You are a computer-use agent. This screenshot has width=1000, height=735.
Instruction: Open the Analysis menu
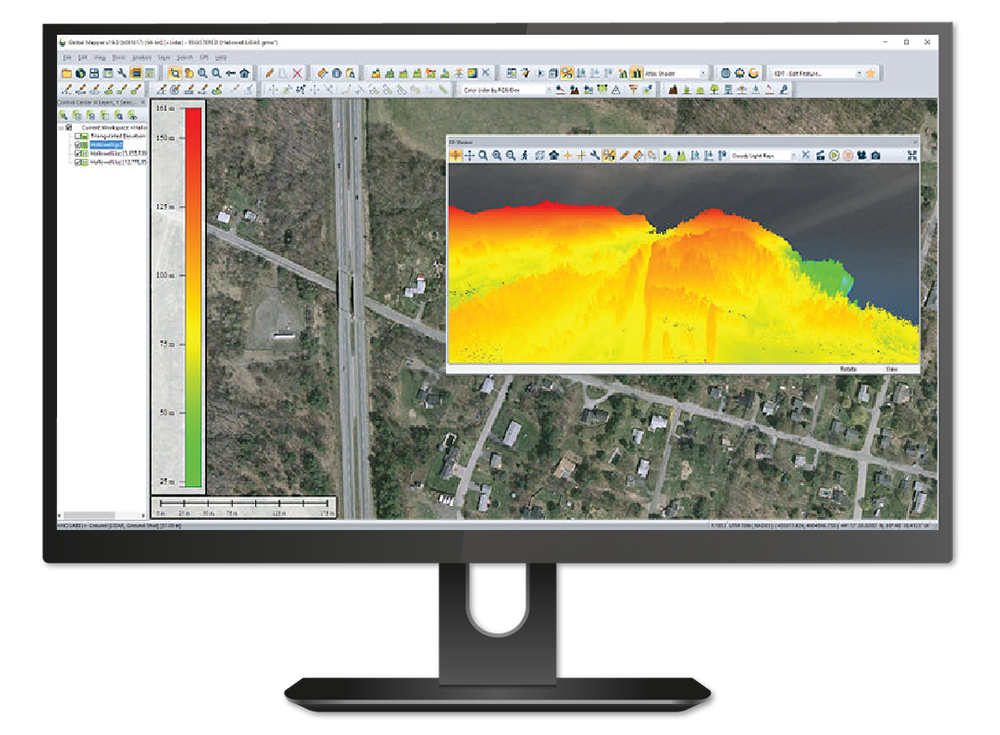coord(140,57)
